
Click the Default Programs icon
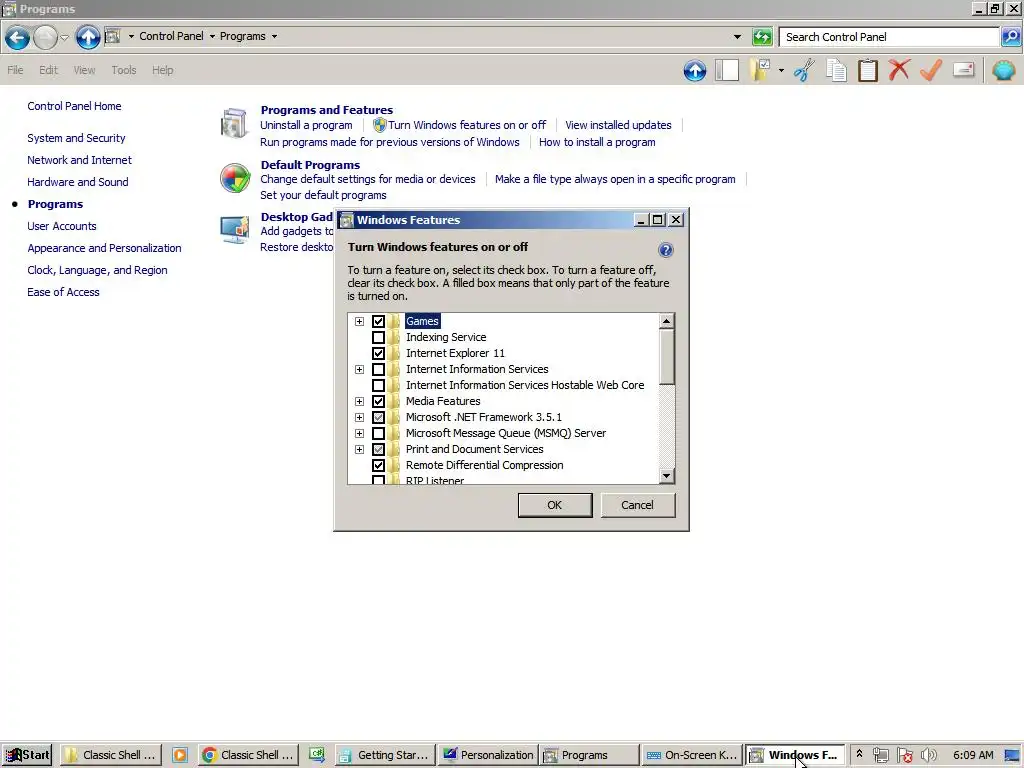click(x=234, y=178)
